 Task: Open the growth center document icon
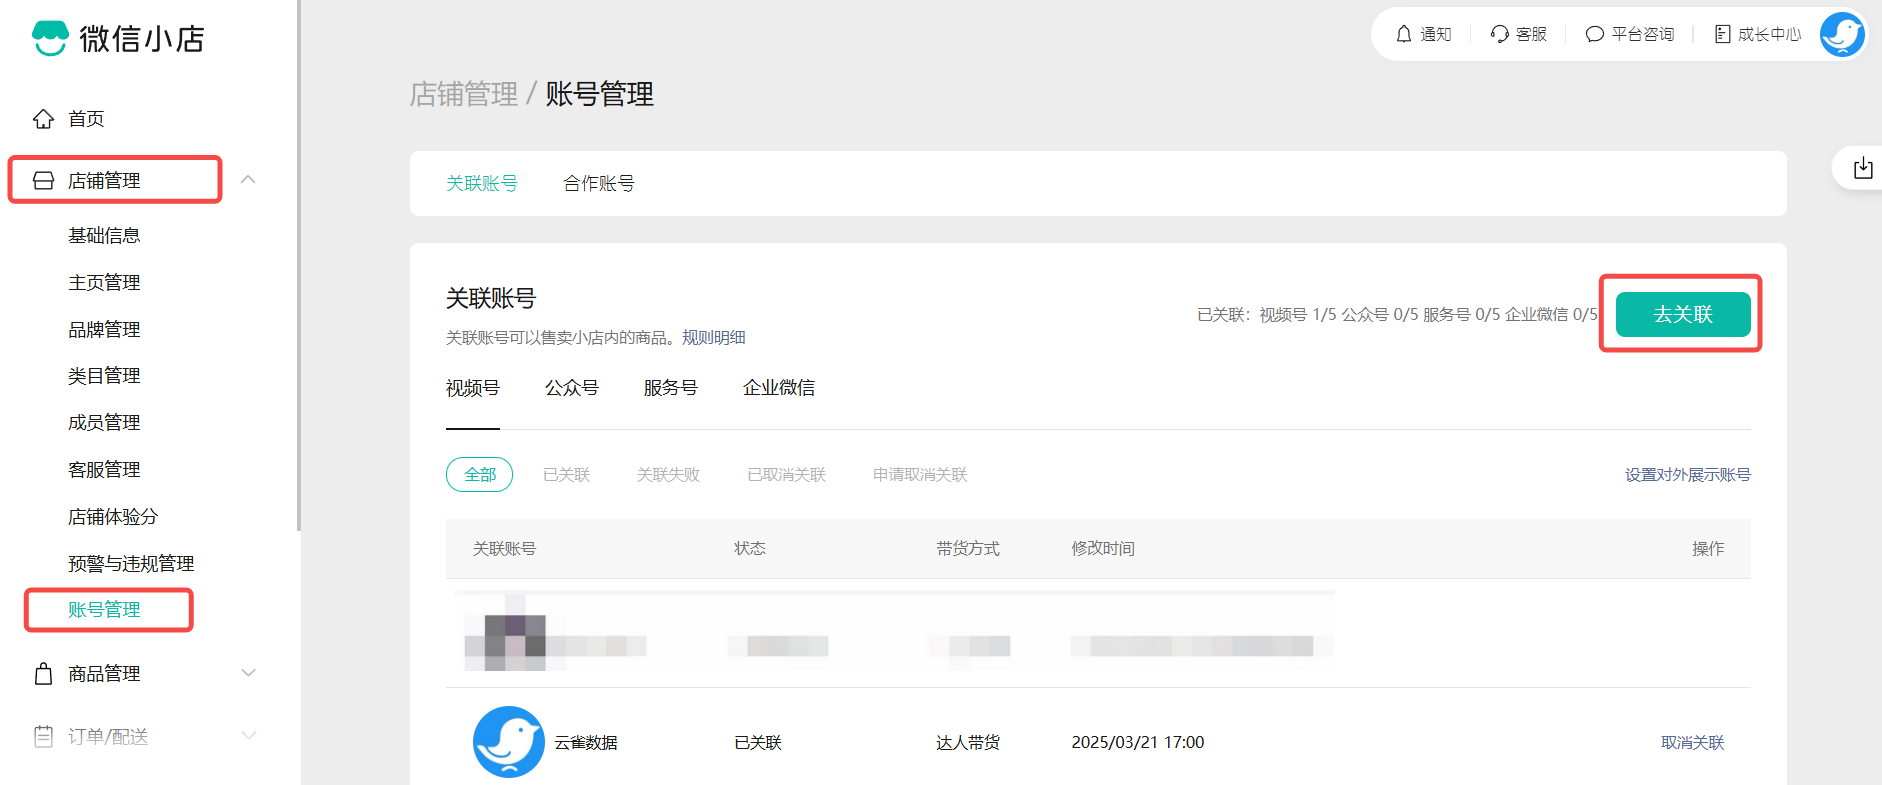(x=1722, y=34)
